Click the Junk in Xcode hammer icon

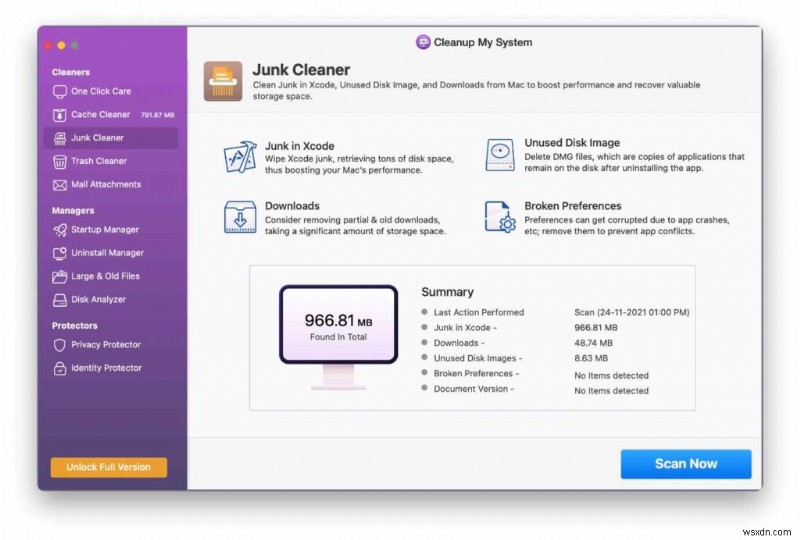coord(240,157)
